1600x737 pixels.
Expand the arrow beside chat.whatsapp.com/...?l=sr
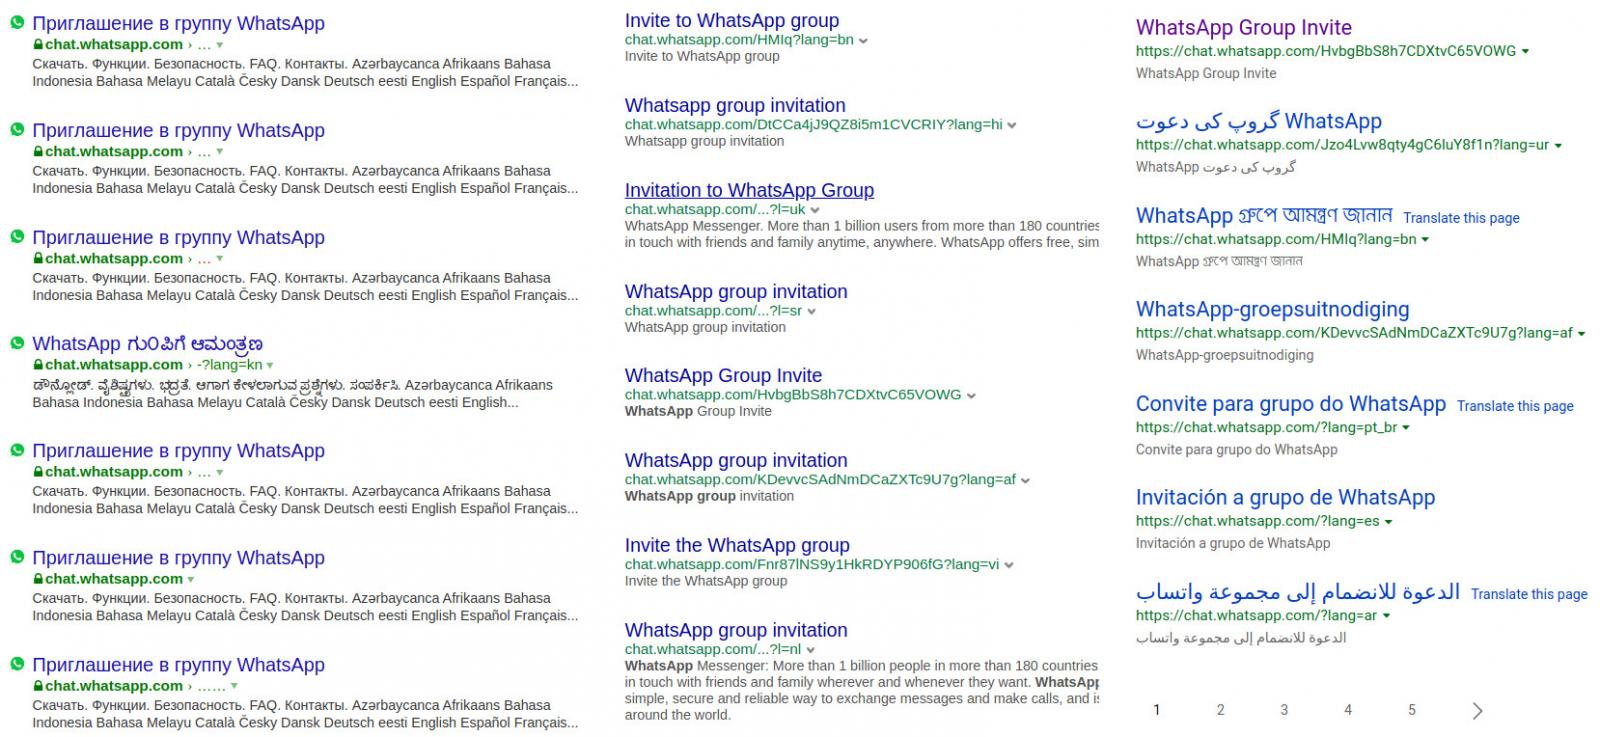click(x=812, y=312)
